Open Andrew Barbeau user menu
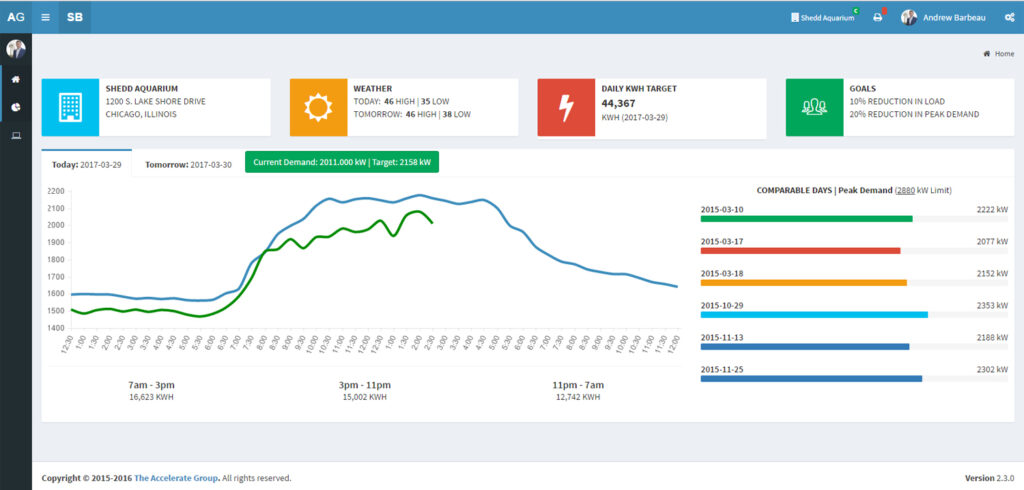Viewport: 1024px width, 490px height. [x=943, y=18]
